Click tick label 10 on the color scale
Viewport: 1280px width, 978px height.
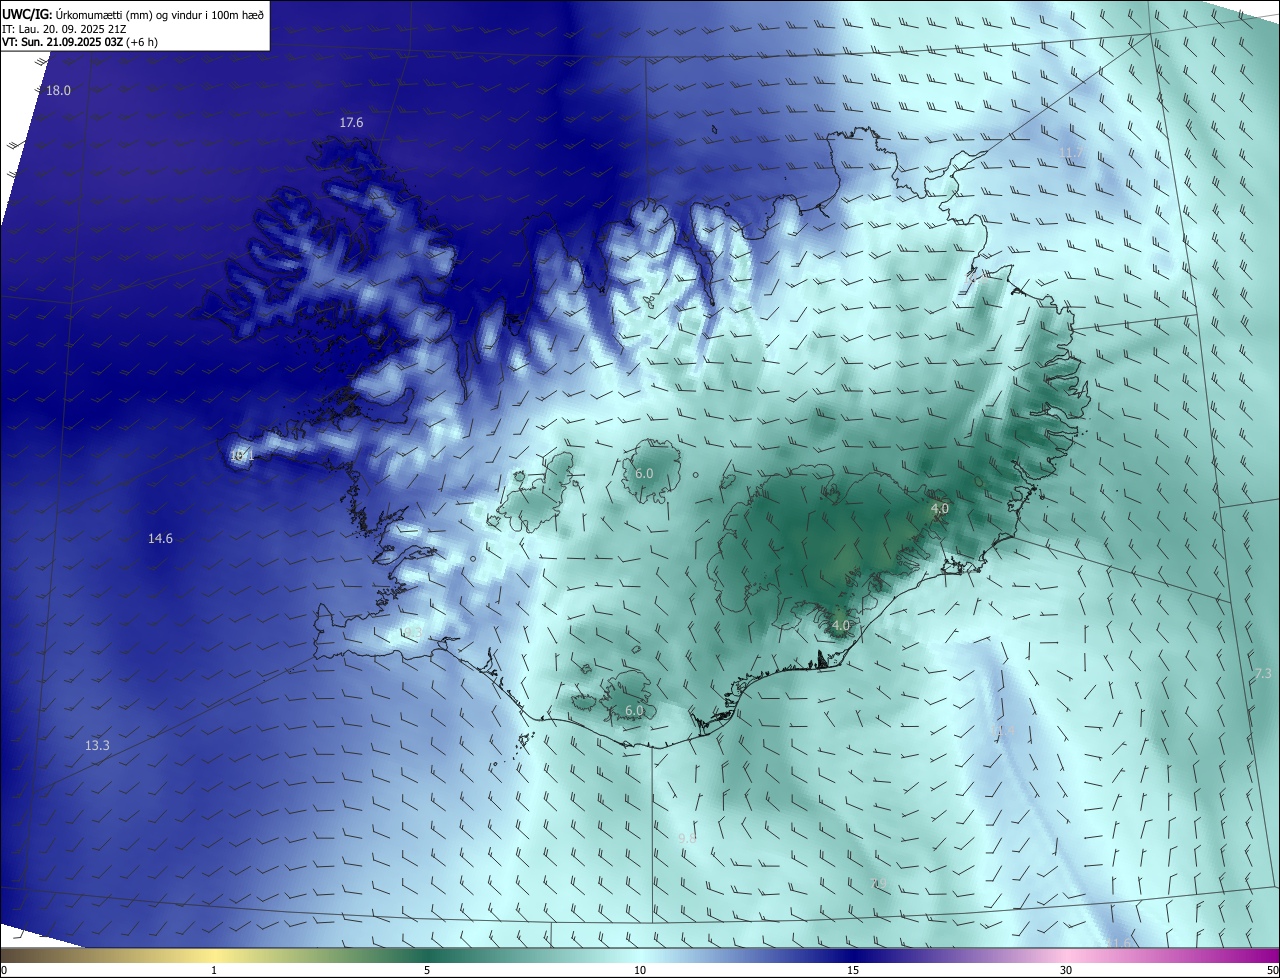pos(640,970)
